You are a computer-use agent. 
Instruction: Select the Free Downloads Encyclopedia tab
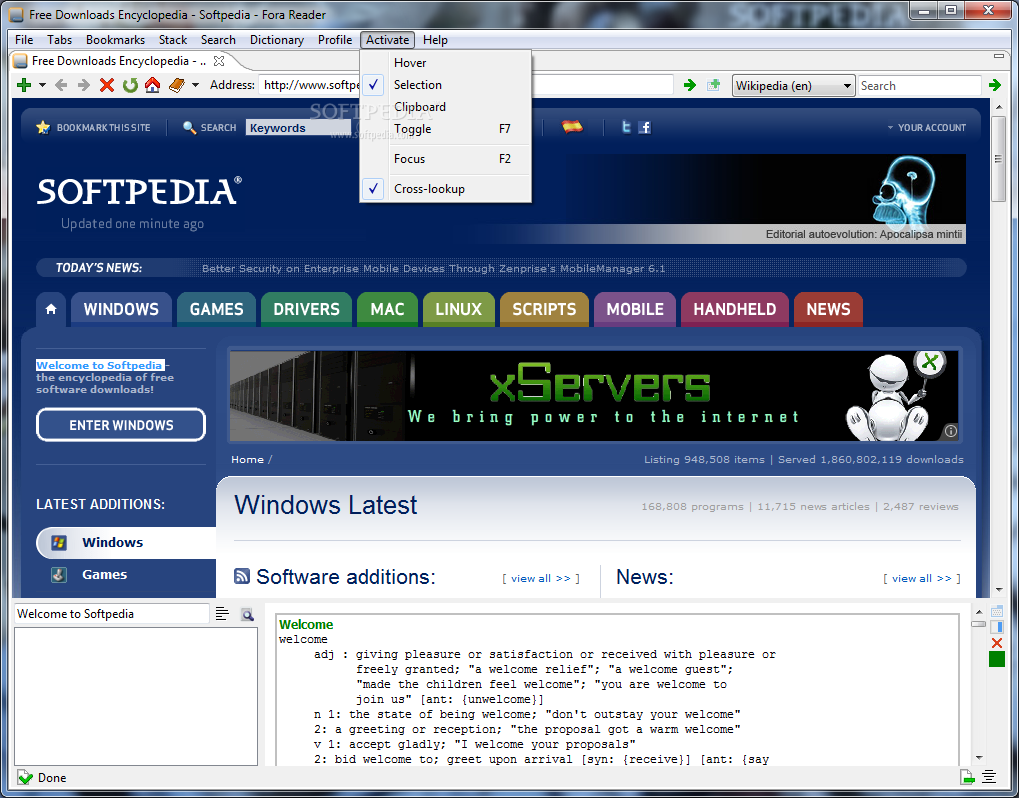(x=119, y=61)
